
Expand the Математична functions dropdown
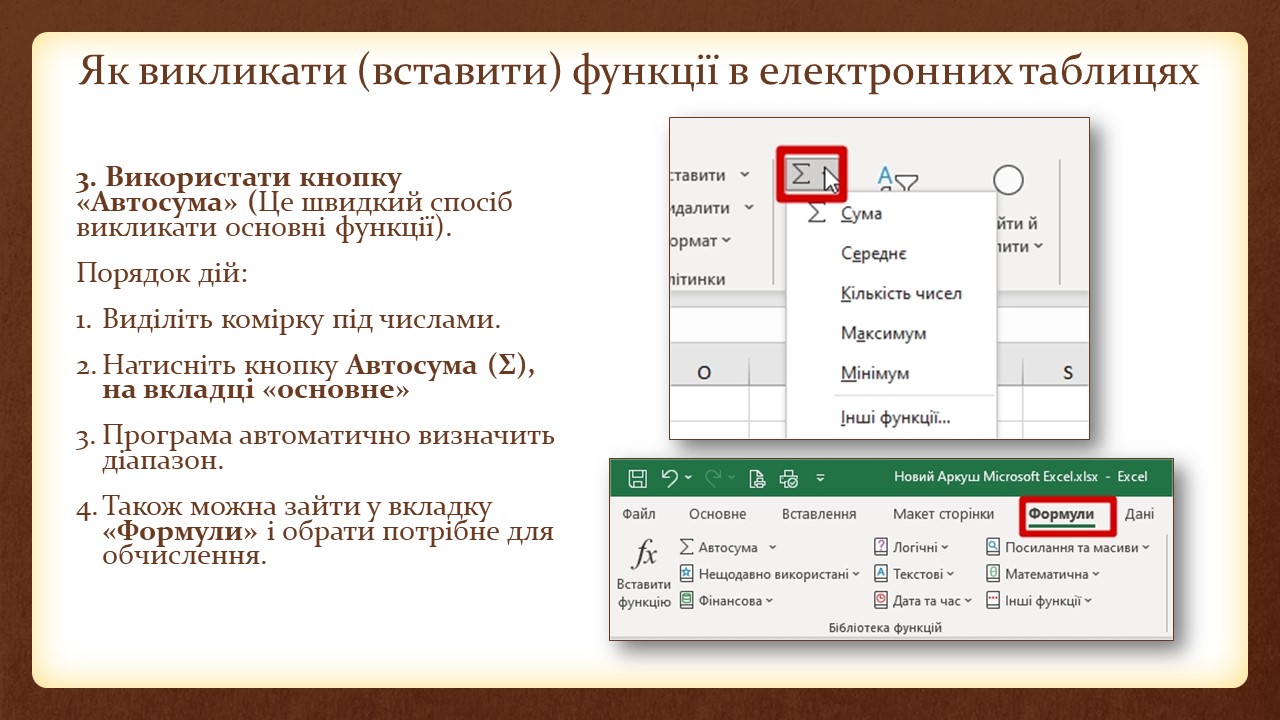1096,574
